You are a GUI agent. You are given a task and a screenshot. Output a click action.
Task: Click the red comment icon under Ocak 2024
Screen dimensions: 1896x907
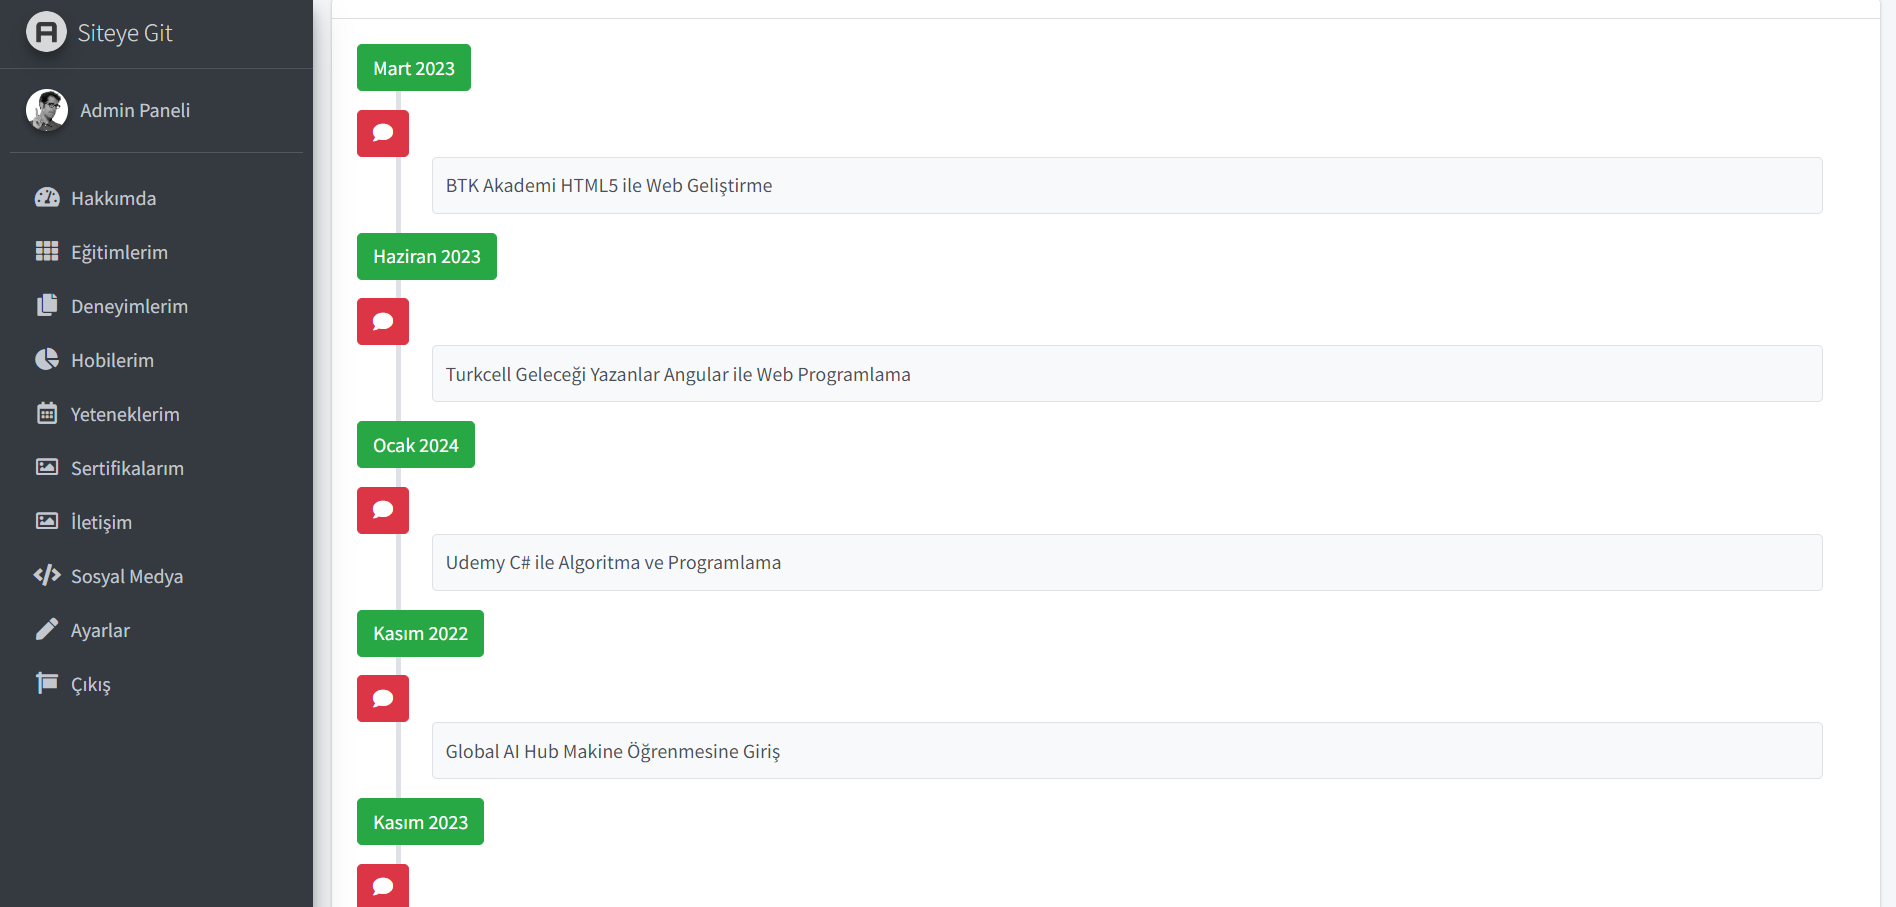click(x=383, y=510)
